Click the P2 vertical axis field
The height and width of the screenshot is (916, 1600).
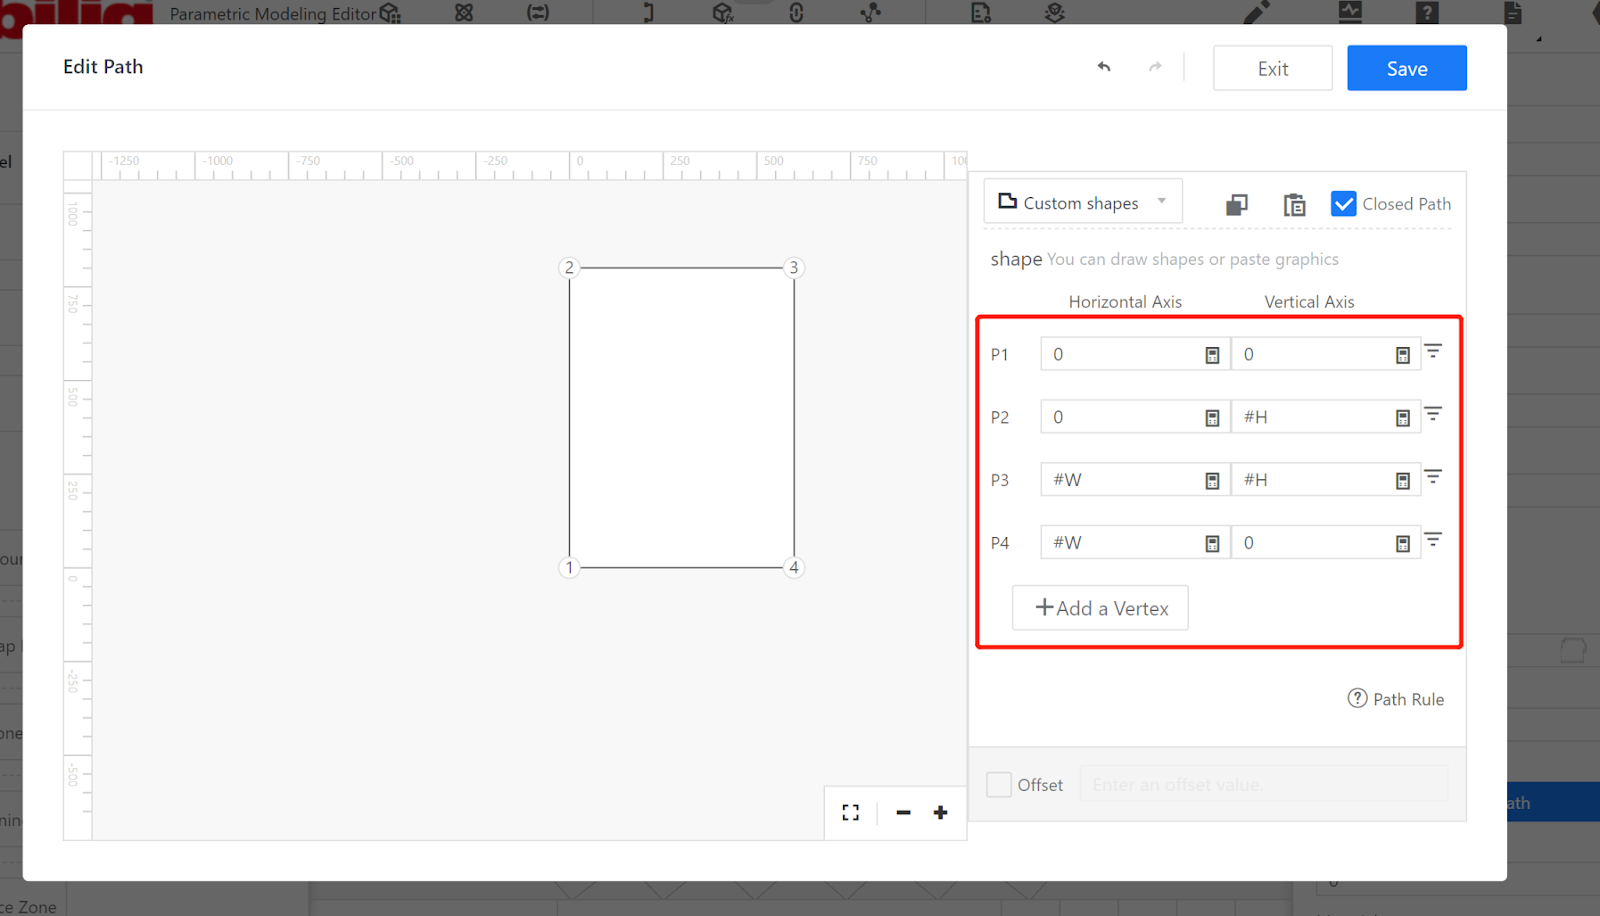pos(1312,418)
